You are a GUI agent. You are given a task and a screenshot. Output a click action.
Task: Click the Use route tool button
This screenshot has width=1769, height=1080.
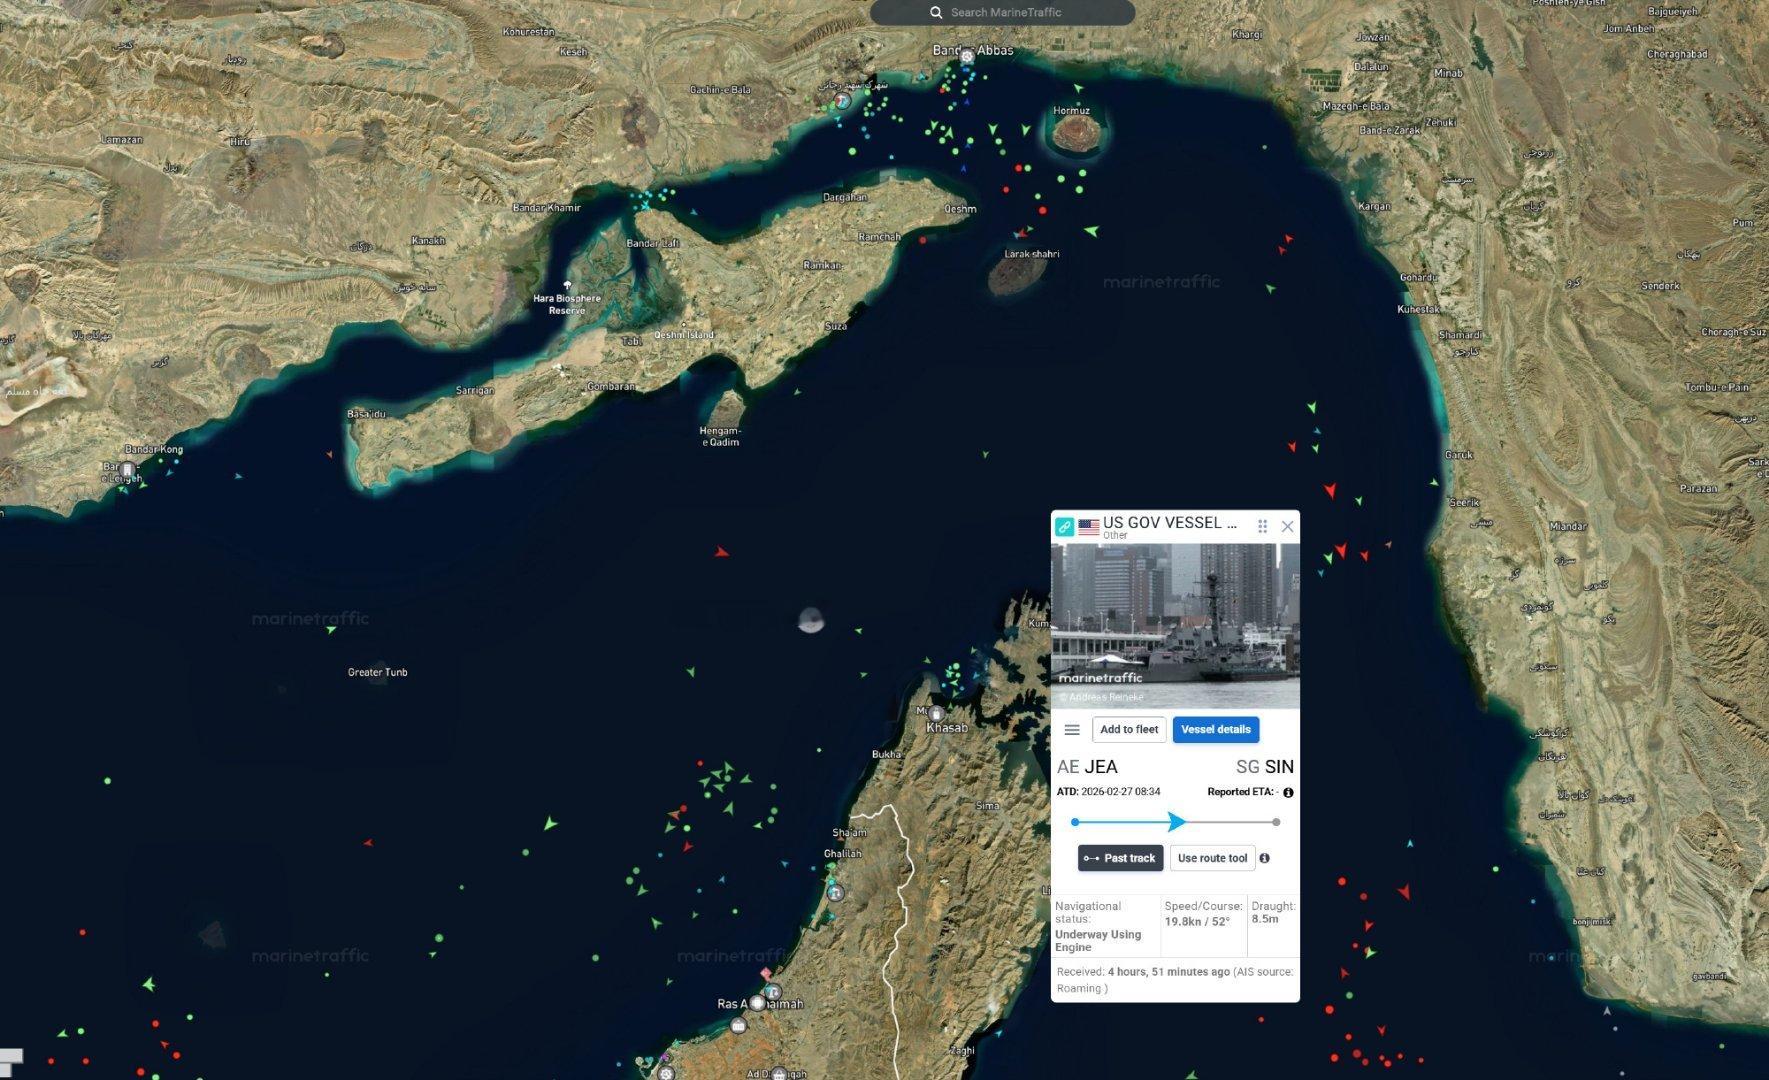pyautogui.click(x=1212, y=858)
